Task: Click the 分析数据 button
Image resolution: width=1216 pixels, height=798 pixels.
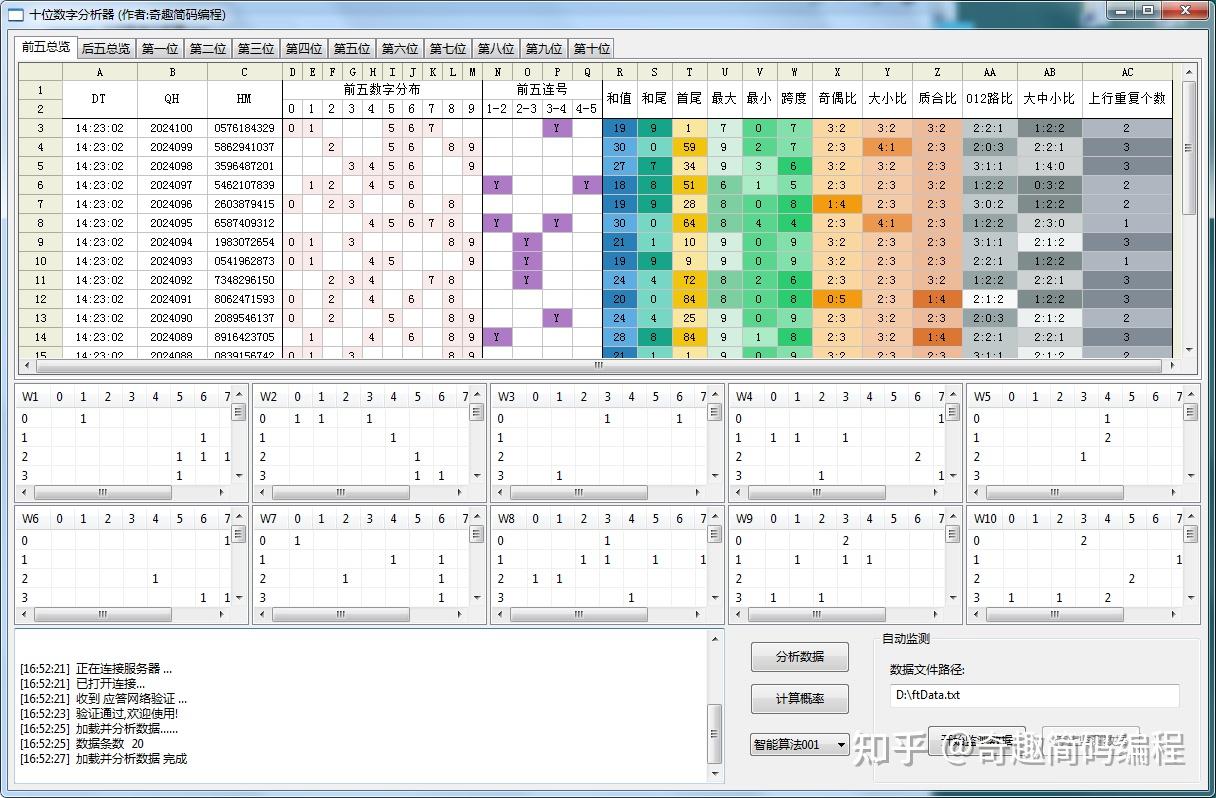Action: coord(800,657)
